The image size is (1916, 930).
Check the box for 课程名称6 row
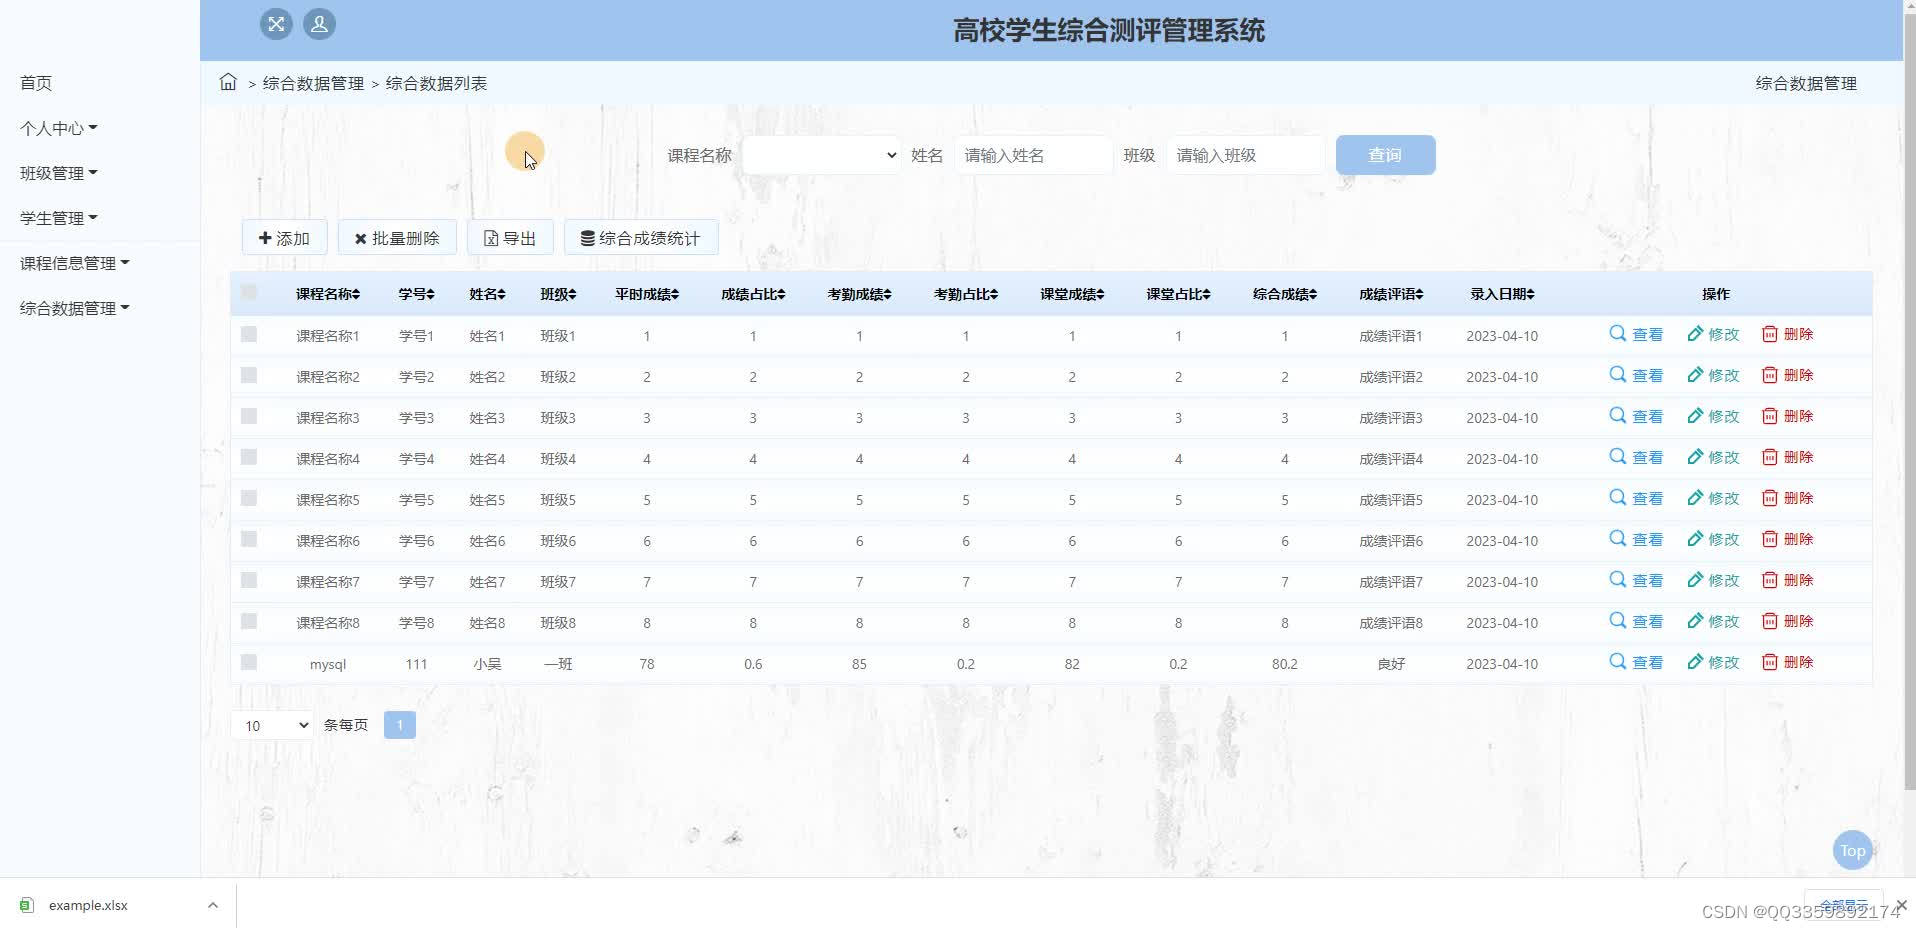tap(249, 539)
